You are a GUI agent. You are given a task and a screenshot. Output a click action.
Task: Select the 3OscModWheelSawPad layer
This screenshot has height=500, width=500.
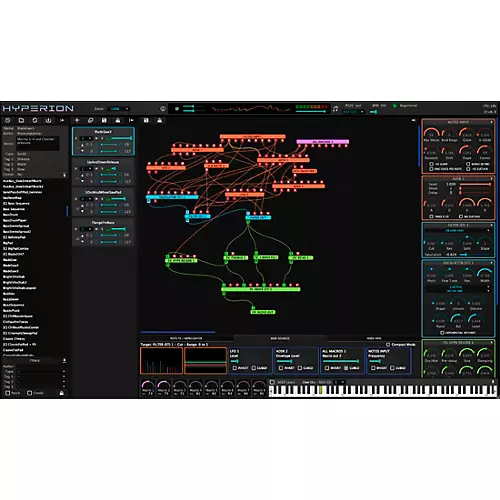point(103,202)
